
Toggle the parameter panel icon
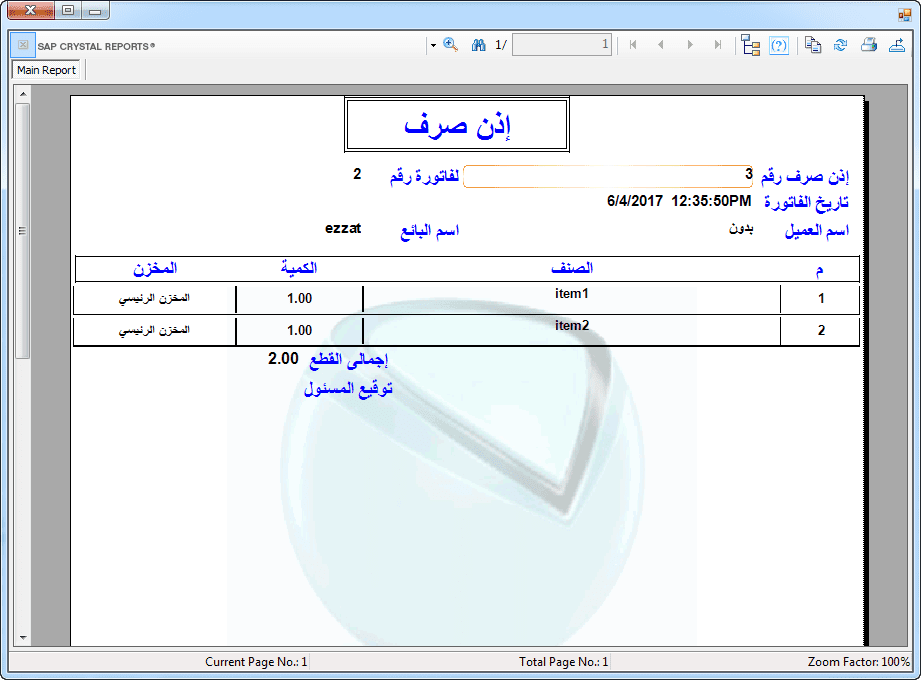[779, 45]
